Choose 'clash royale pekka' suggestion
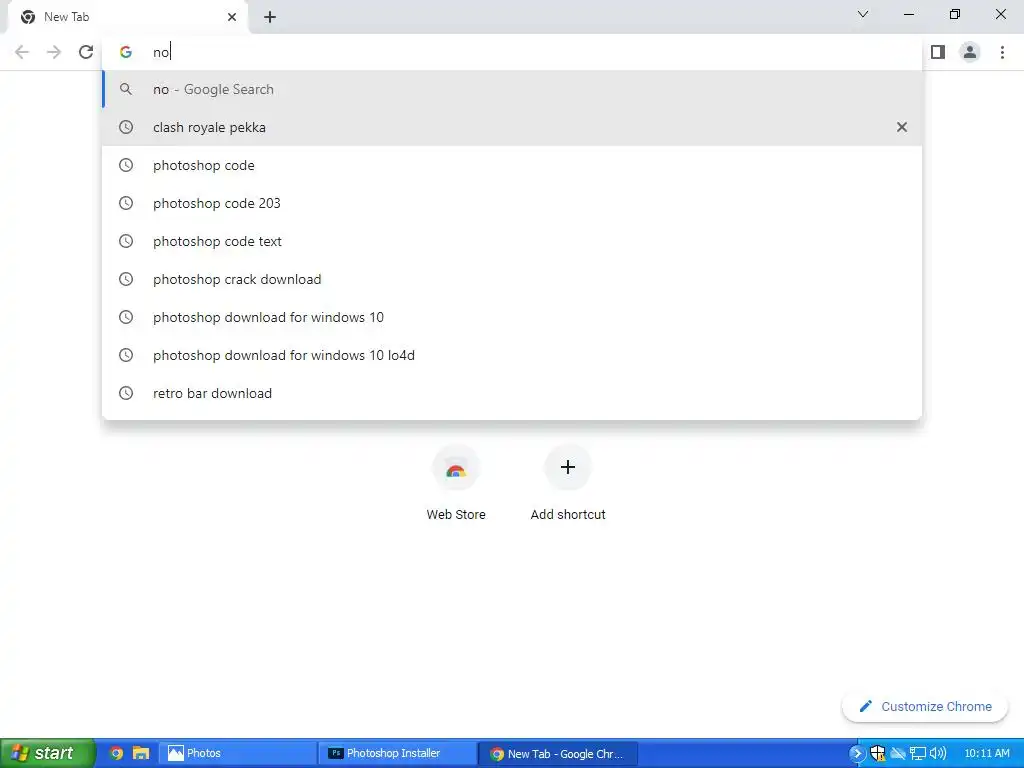Image resolution: width=1024 pixels, height=768 pixels. [512, 127]
